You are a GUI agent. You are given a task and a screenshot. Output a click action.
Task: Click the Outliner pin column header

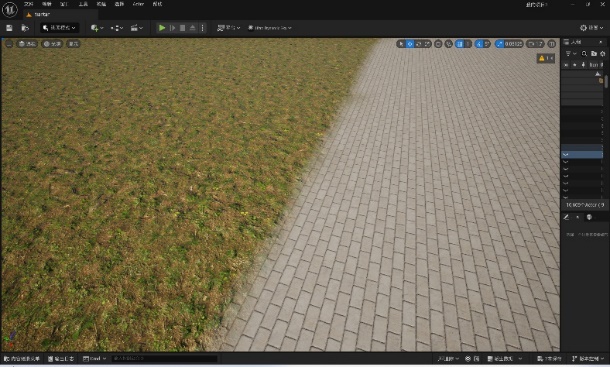(583, 65)
